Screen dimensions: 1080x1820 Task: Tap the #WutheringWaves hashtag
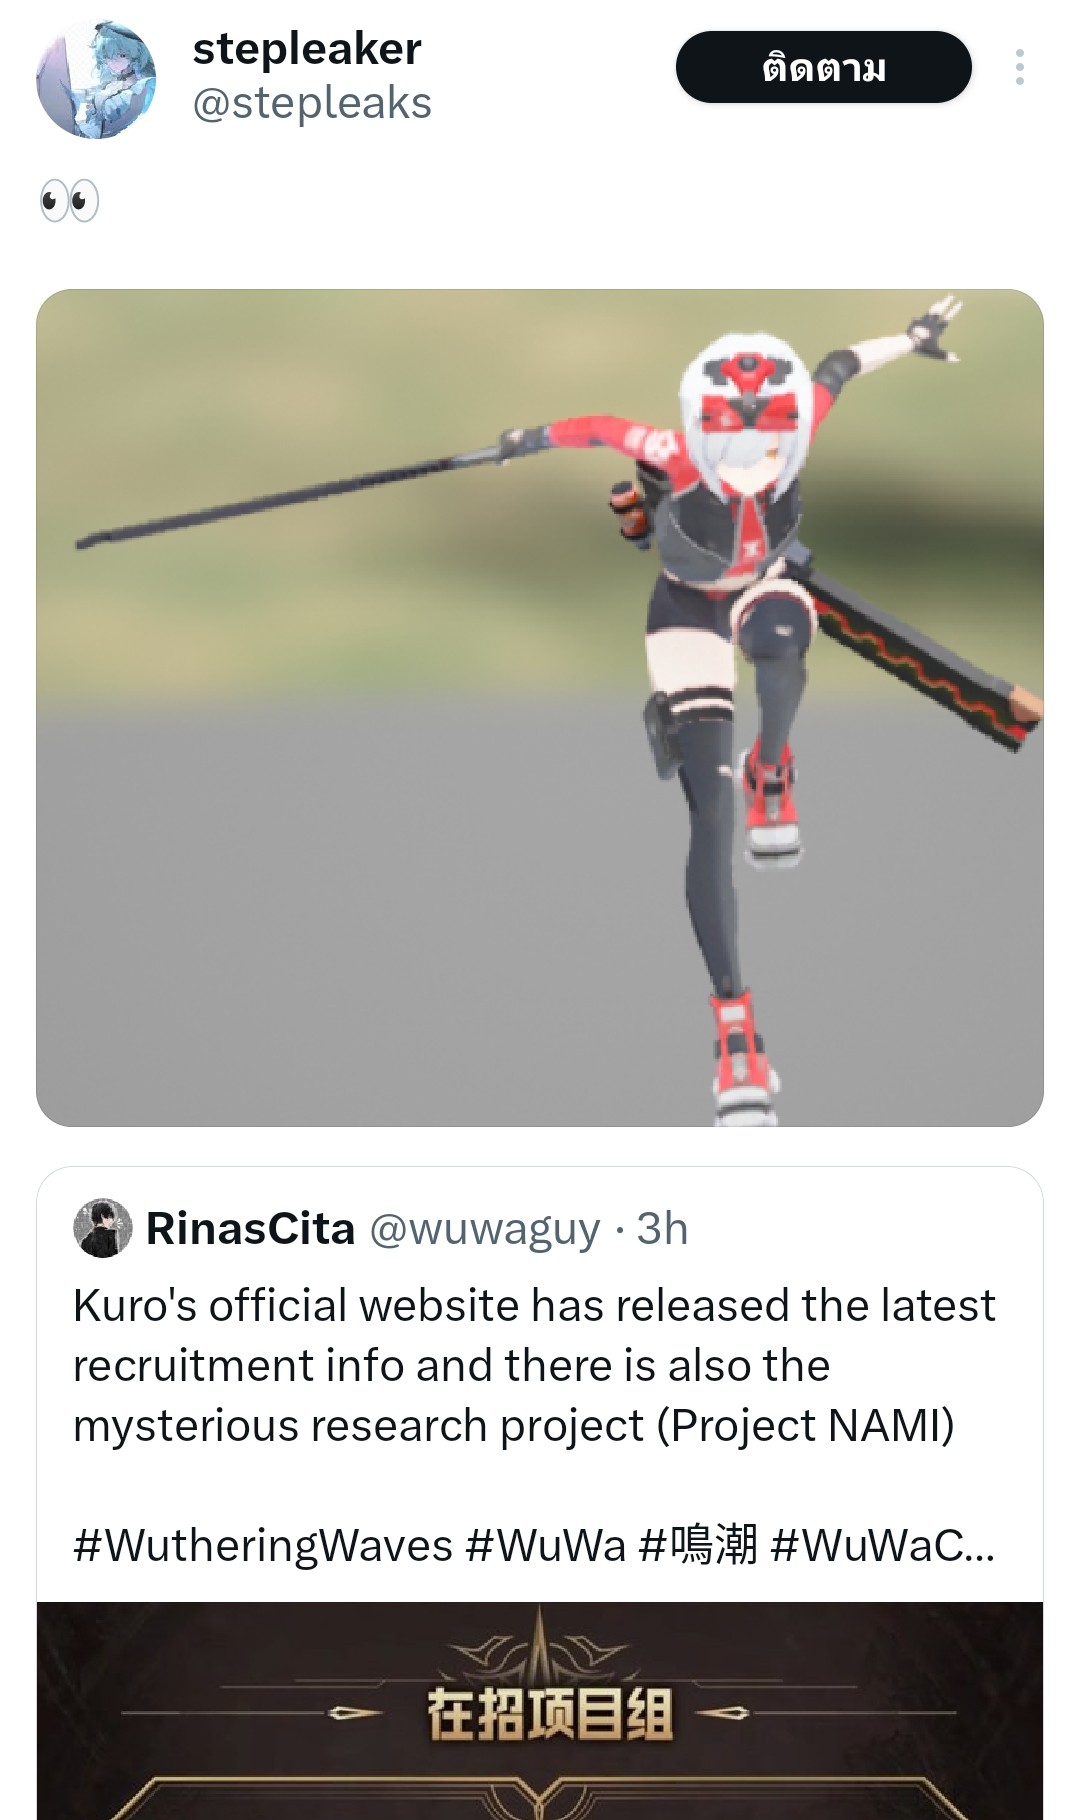[x=263, y=1545]
